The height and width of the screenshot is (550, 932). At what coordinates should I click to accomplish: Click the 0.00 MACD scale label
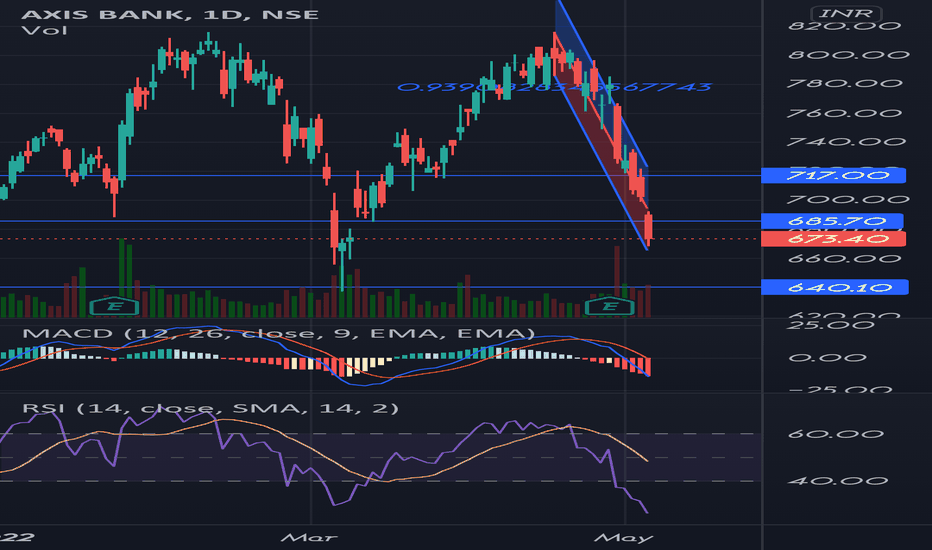(x=827, y=358)
